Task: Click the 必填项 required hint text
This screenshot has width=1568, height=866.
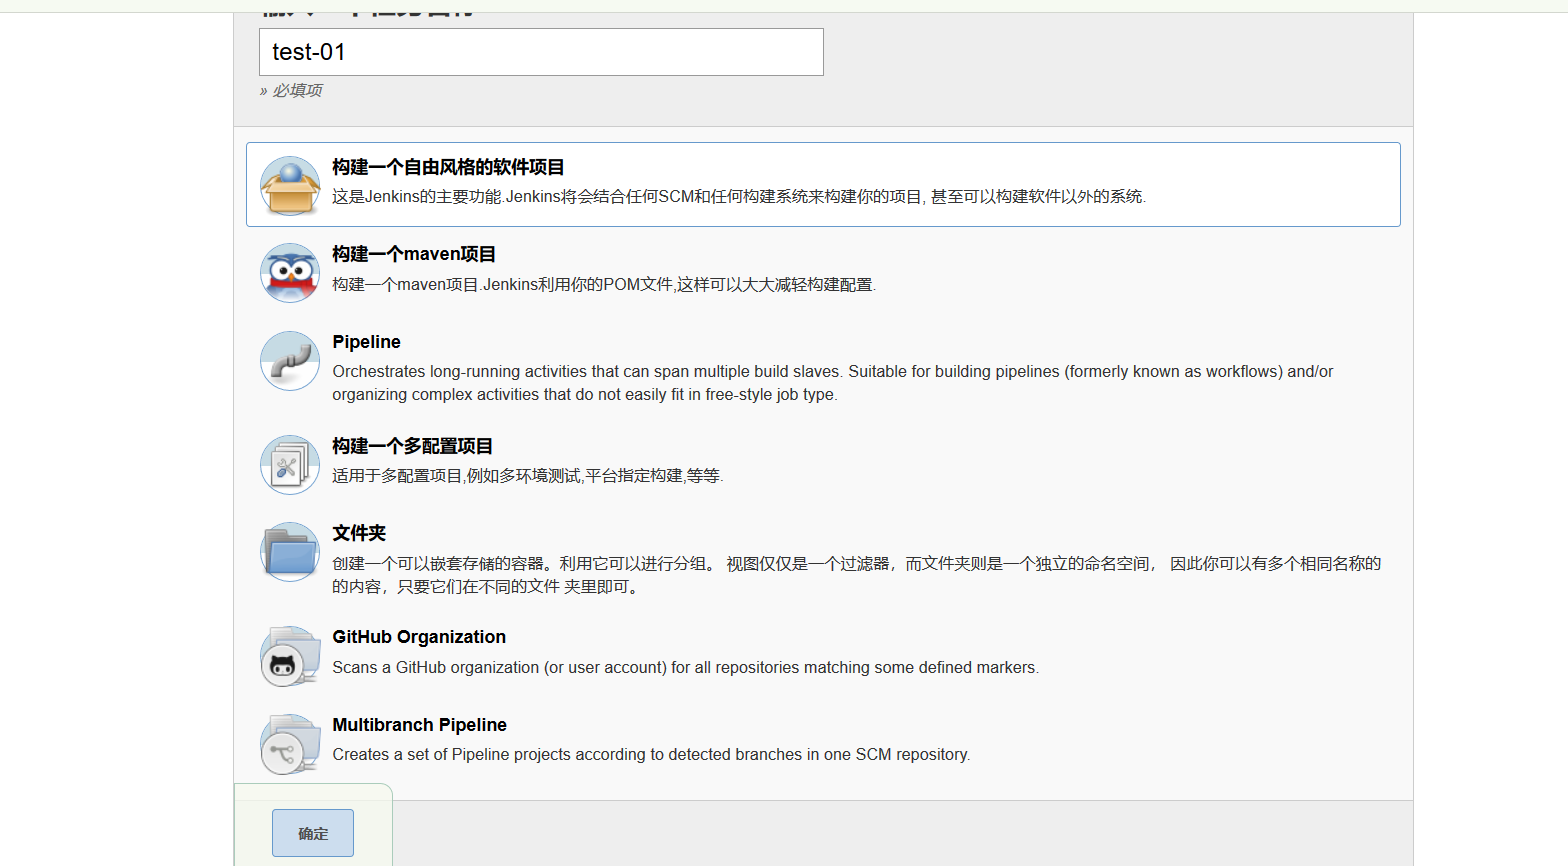Action: (x=291, y=90)
